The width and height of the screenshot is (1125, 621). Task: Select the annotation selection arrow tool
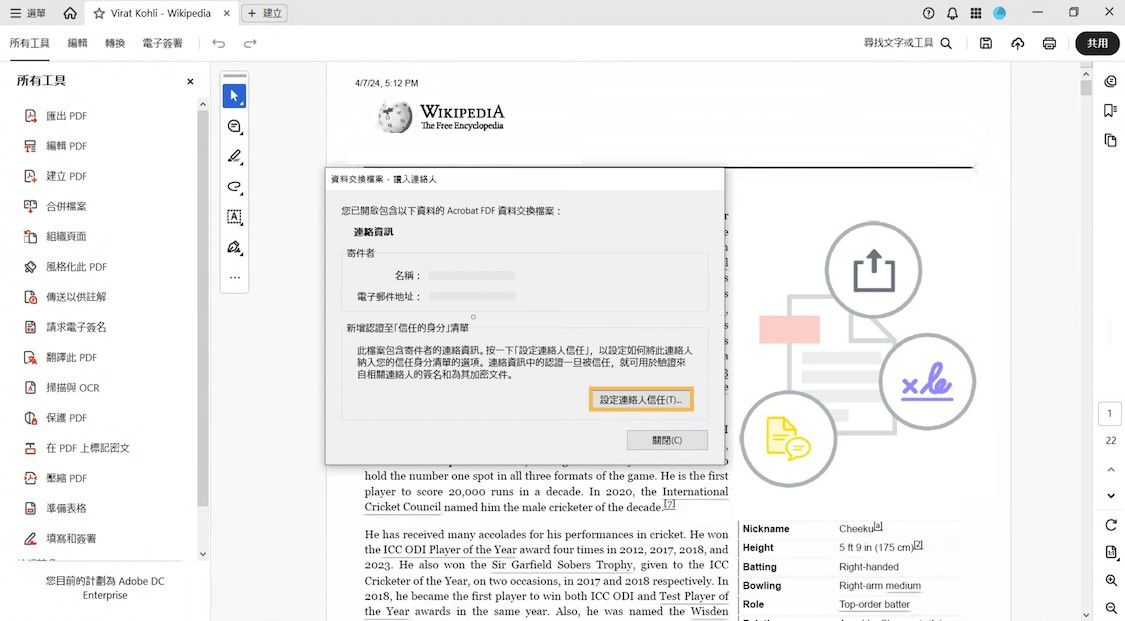point(234,95)
